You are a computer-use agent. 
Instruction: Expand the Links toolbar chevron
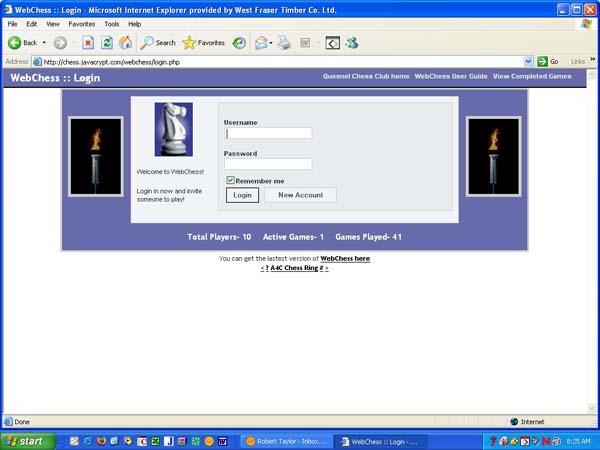(593, 59)
